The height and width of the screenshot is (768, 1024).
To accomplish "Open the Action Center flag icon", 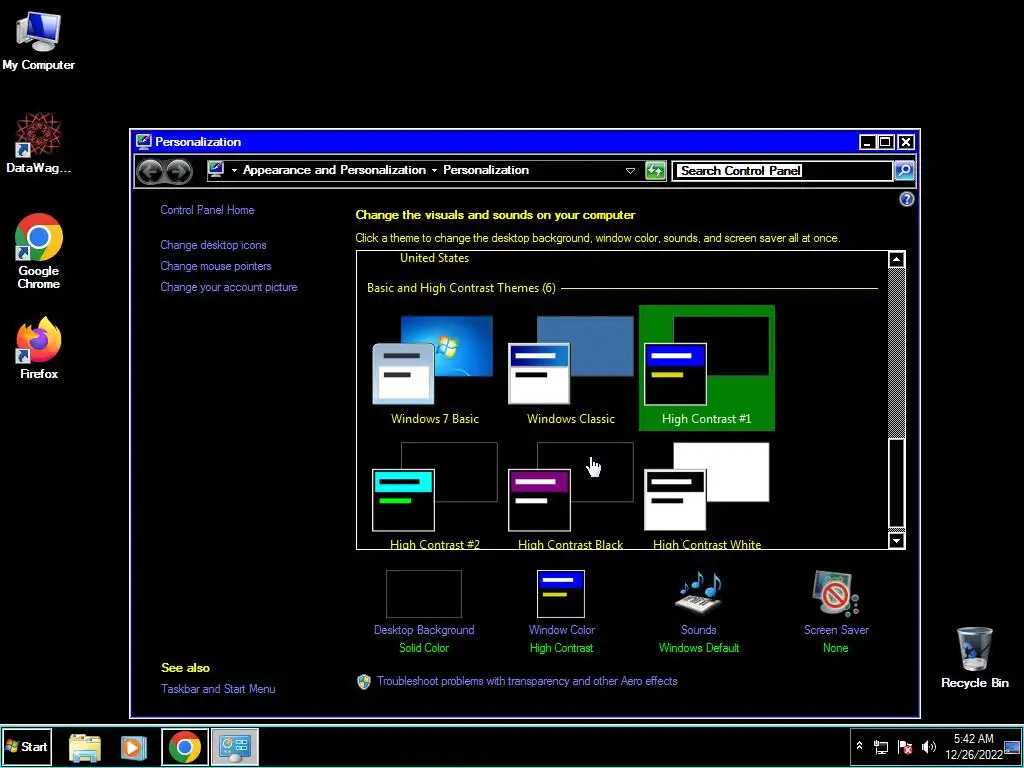I will (905, 746).
